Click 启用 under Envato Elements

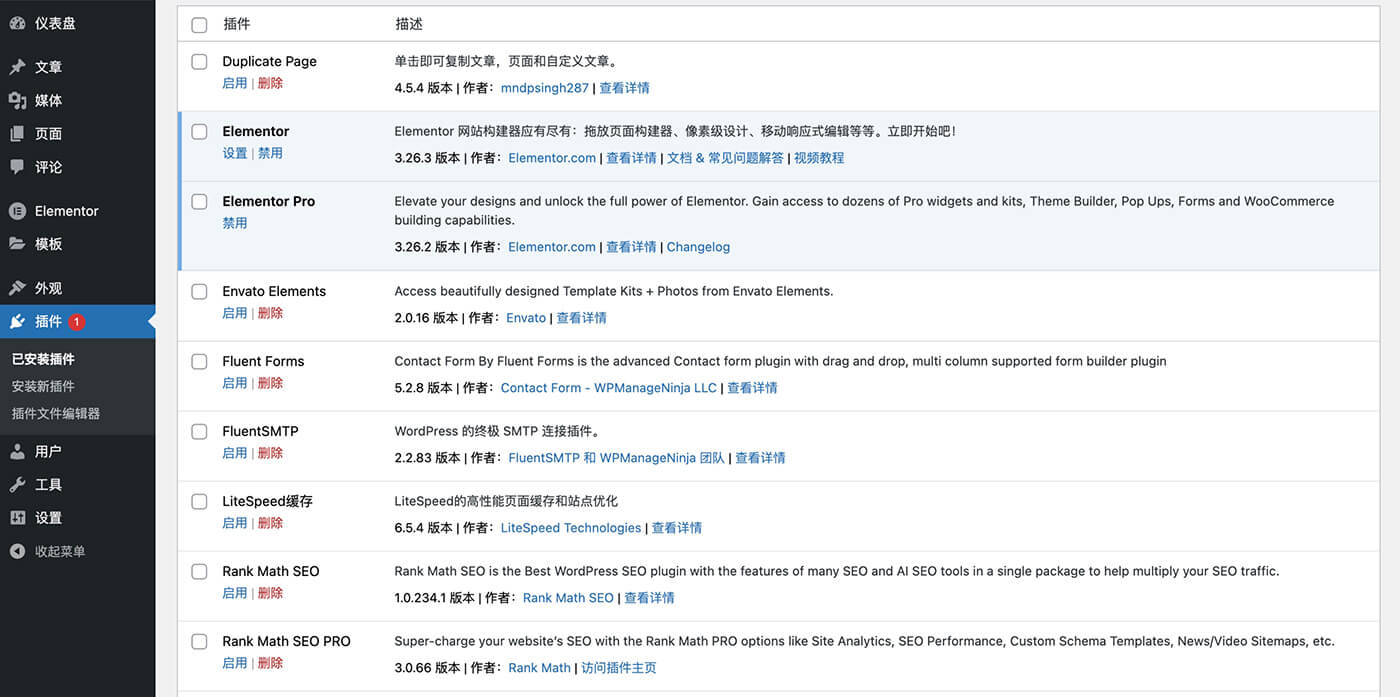(x=235, y=314)
